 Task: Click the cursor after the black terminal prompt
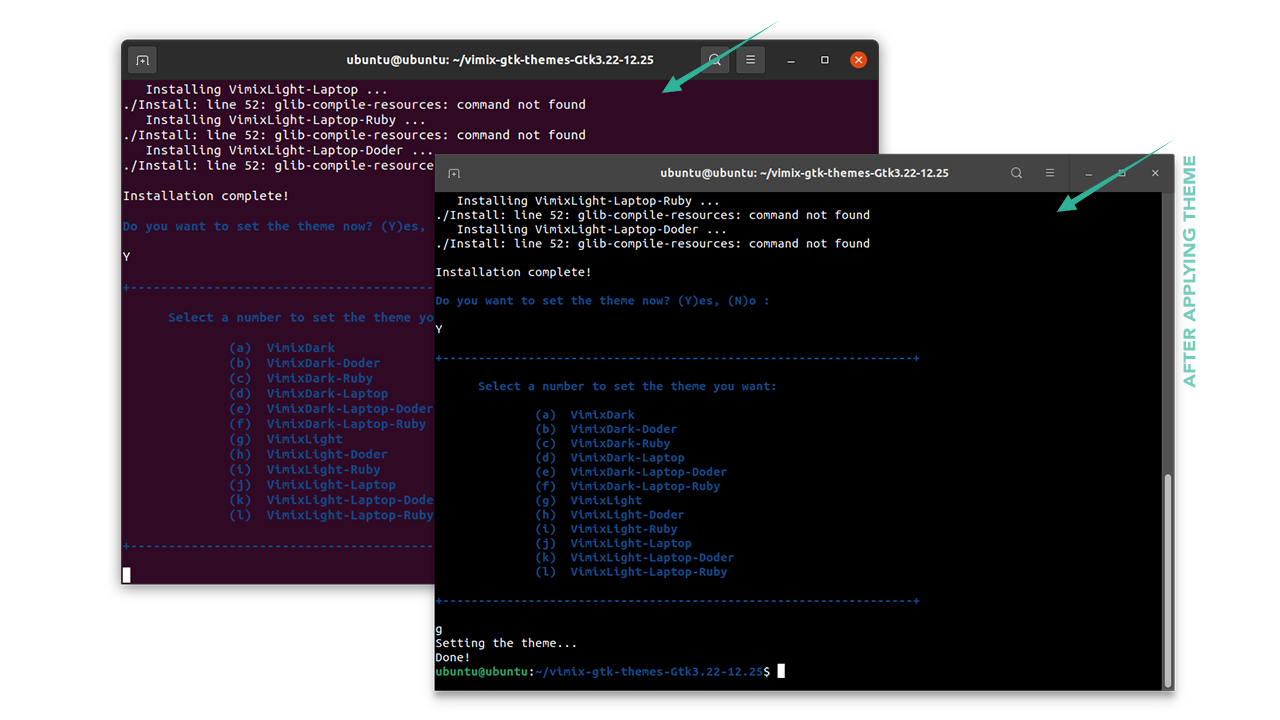pyautogui.click(x=781, y=671)
